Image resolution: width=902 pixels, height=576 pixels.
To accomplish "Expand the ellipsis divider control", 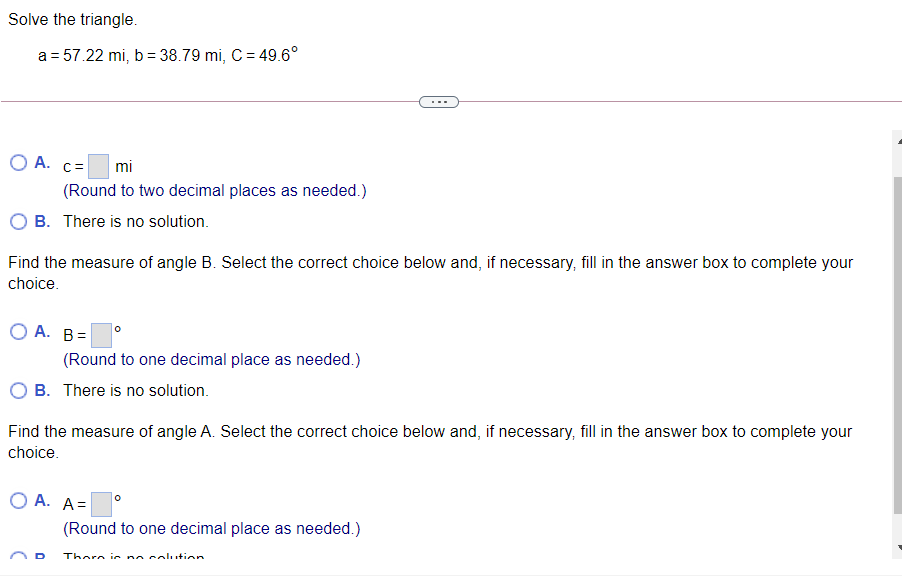I will pos(438,101).
